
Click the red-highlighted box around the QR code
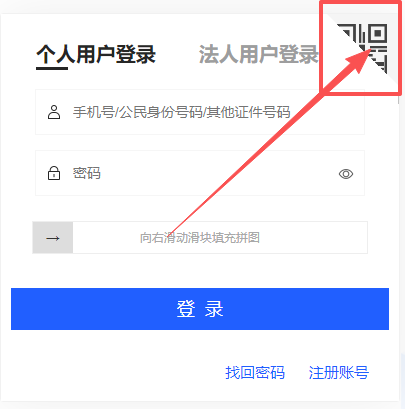coord(361,47)
